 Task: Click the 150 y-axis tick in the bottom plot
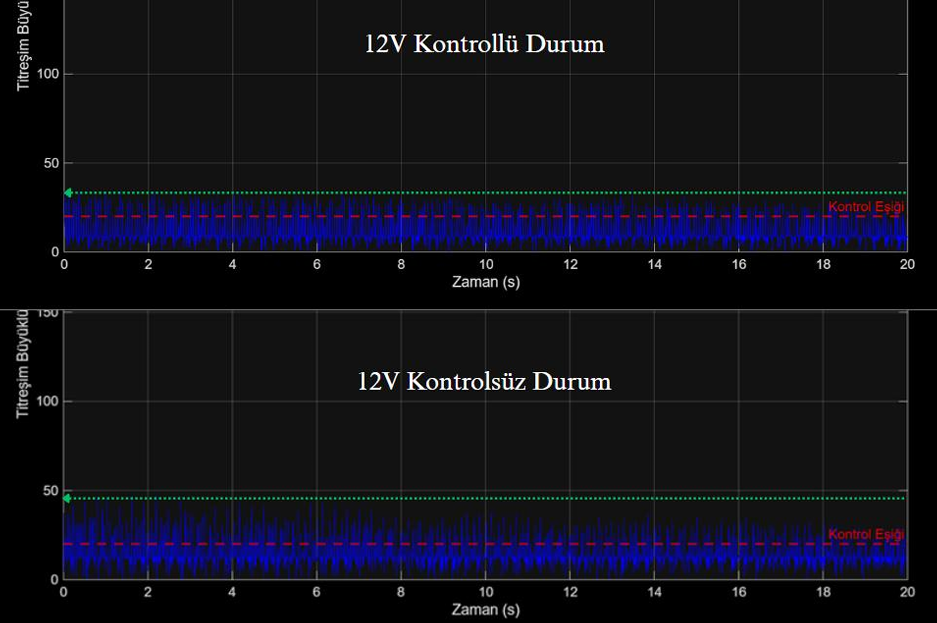49,313
